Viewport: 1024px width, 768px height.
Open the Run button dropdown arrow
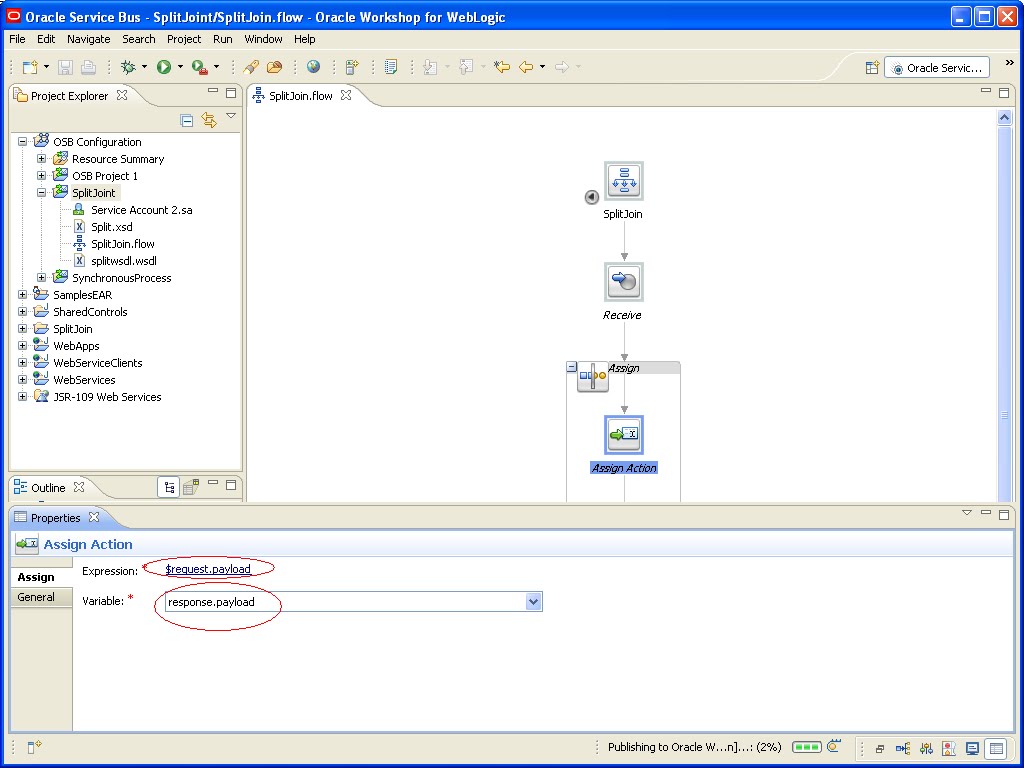click(180, 67)
